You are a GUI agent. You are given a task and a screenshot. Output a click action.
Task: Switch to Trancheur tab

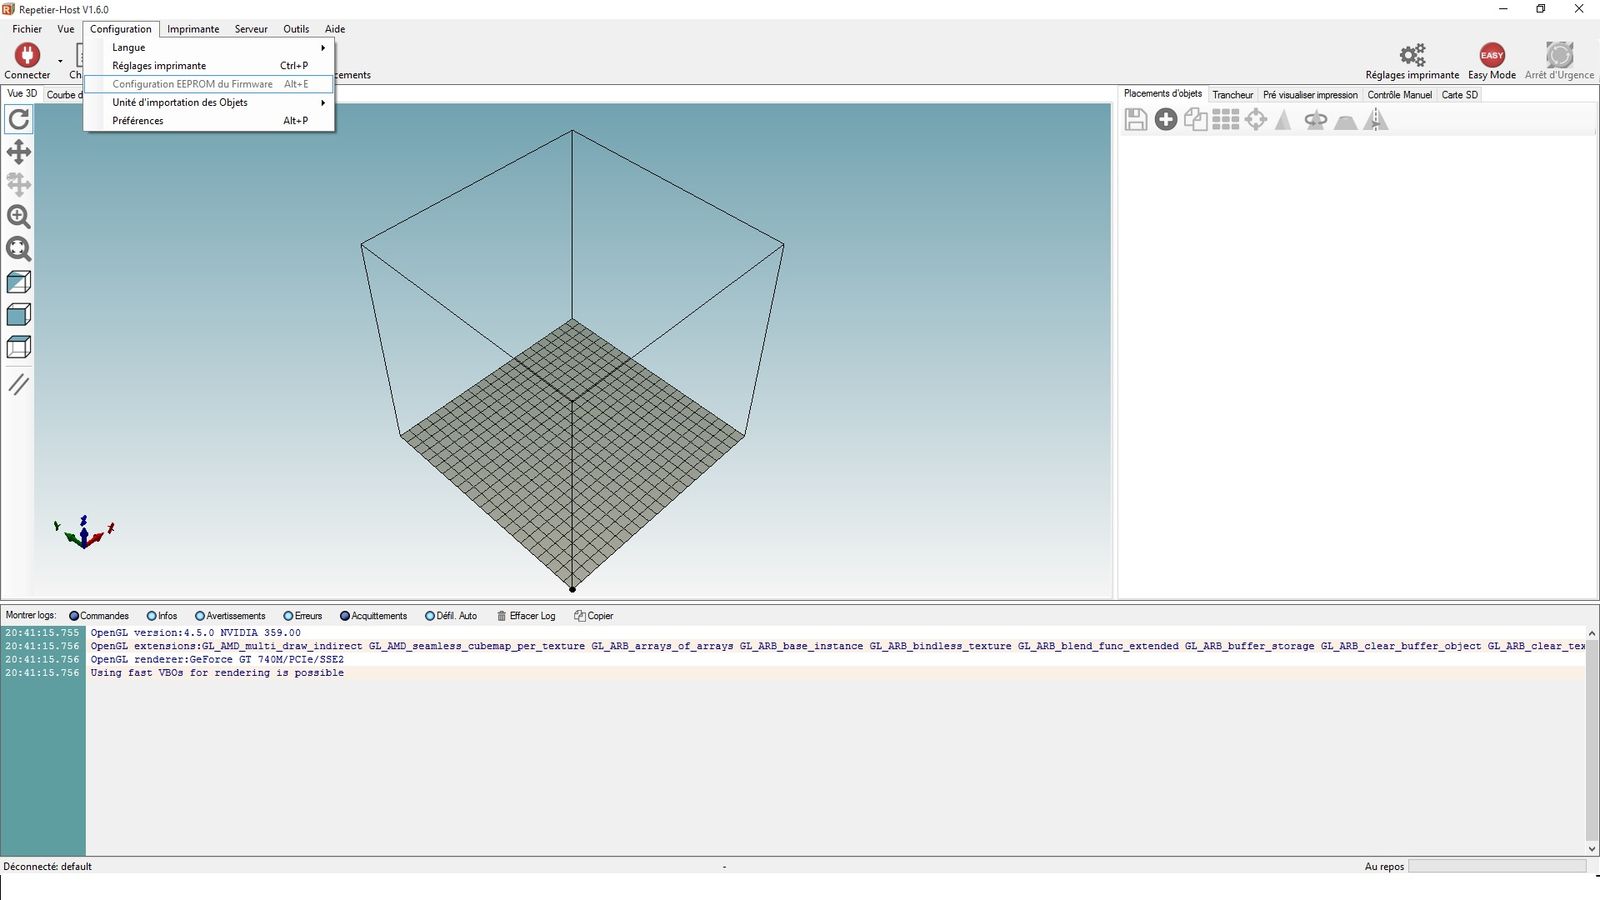pyautogui.click(x=1233, y=95)
